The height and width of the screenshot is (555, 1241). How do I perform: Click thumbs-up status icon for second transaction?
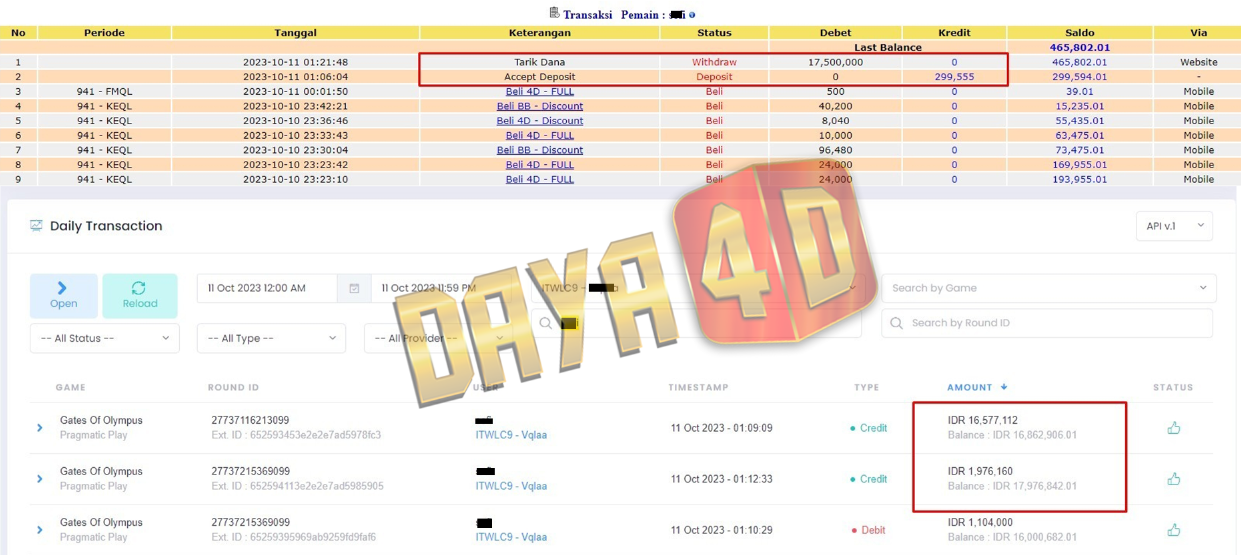click(x=1173, y=479)
